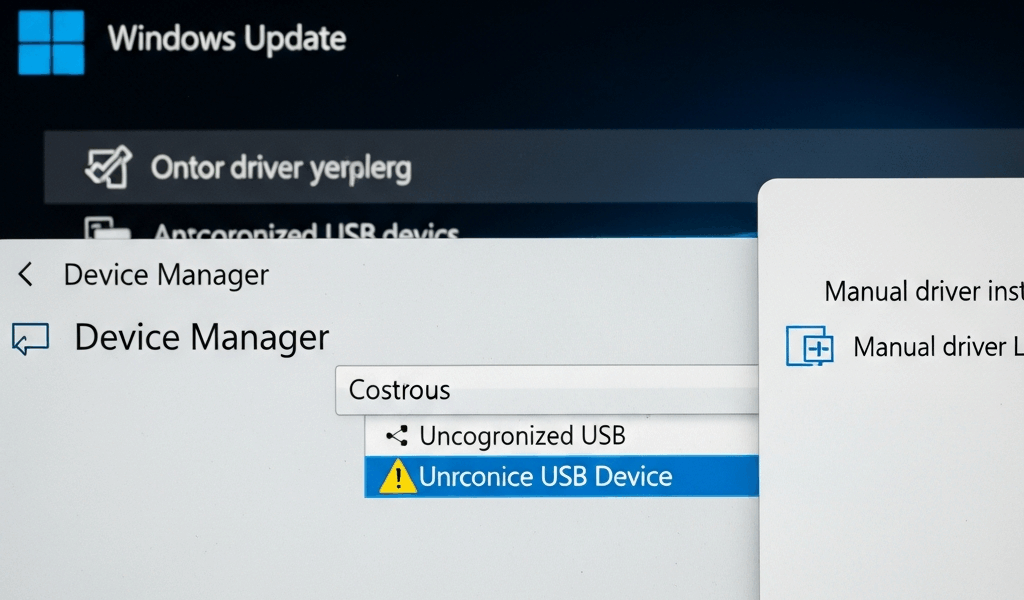Click the Manual driver install icon

click(x=812, y=347)
